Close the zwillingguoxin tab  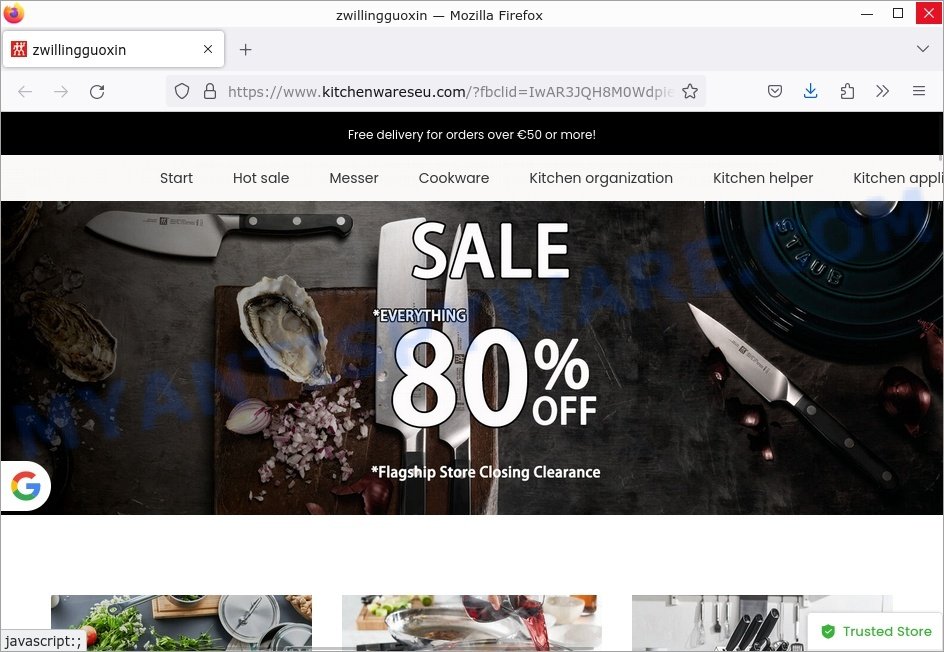pyautogui.click(x=208, y=49)
